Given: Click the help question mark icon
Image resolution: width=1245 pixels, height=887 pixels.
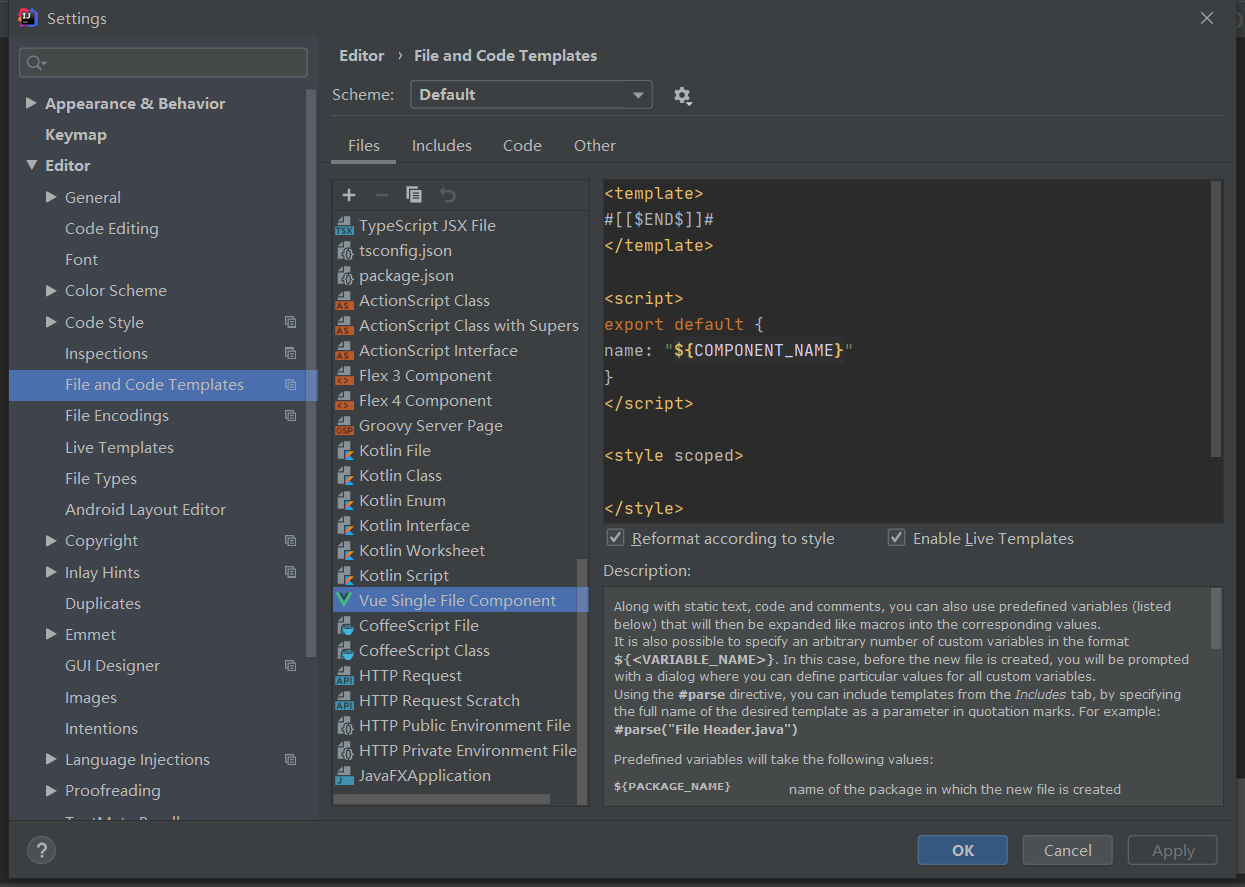Looking at the screenshot, I should pyautogui.click(x=41, y=851).
